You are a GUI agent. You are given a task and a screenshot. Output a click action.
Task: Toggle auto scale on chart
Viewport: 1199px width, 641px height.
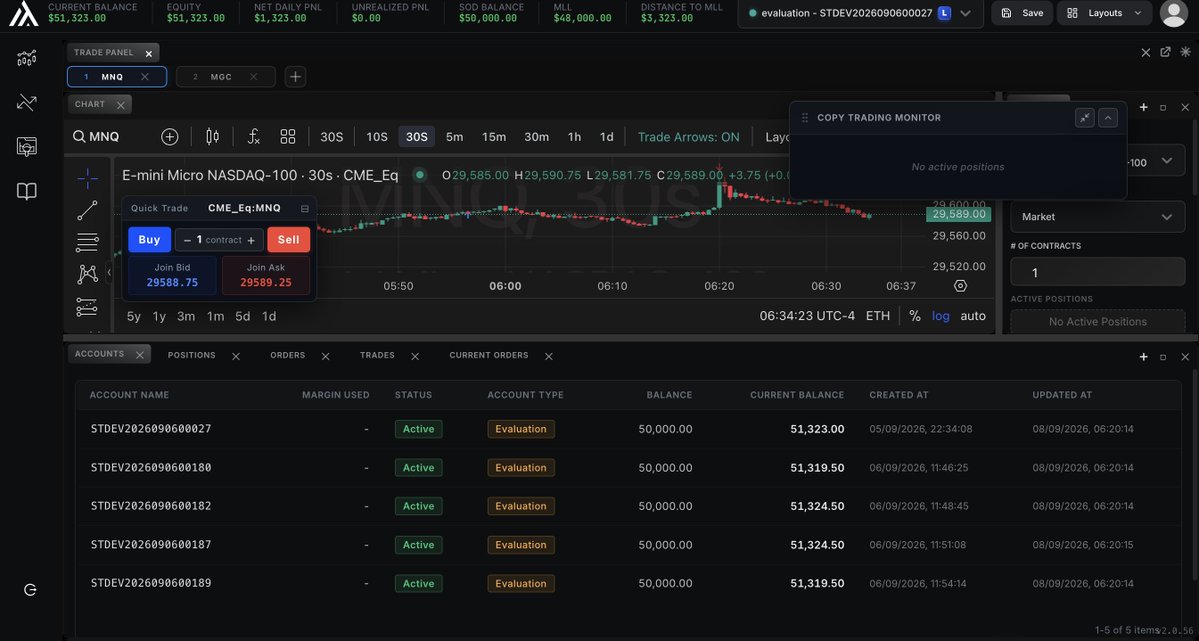(x=973, y=316)
